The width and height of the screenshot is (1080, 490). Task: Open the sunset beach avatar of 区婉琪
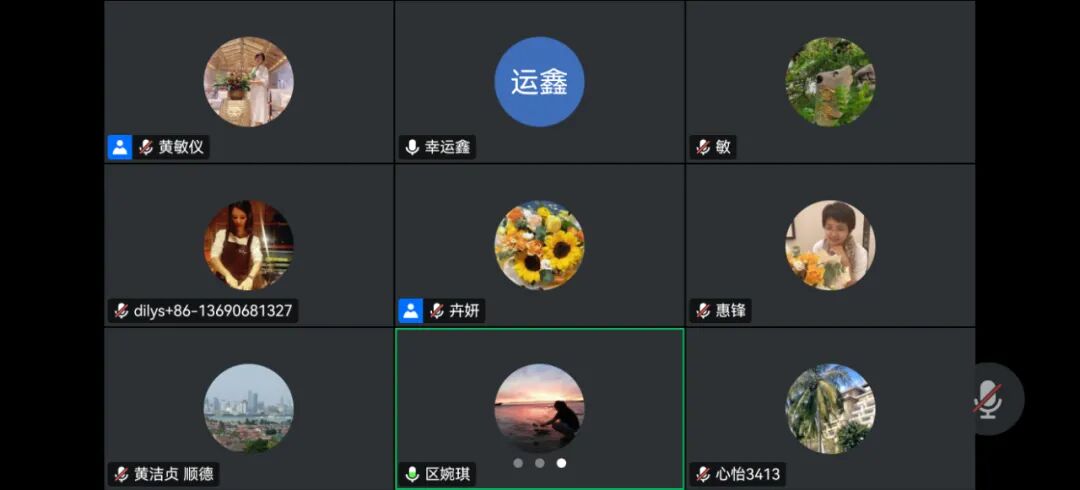point(539,409)
